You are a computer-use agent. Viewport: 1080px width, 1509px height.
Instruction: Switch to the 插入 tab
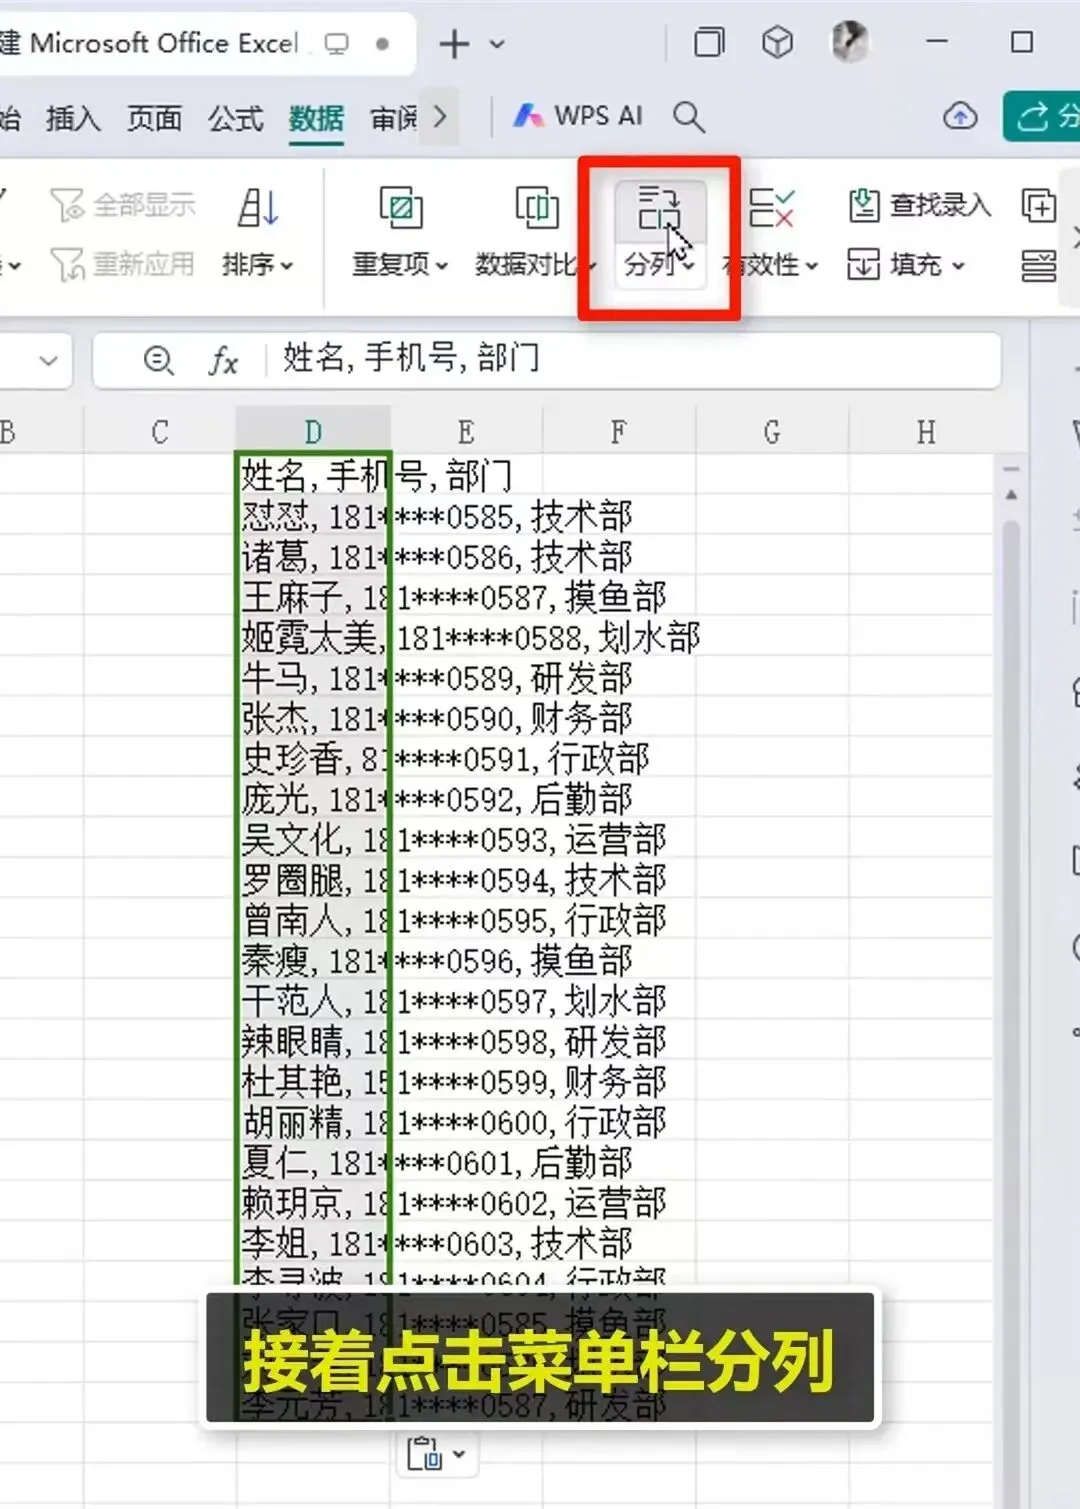point(73,118)
